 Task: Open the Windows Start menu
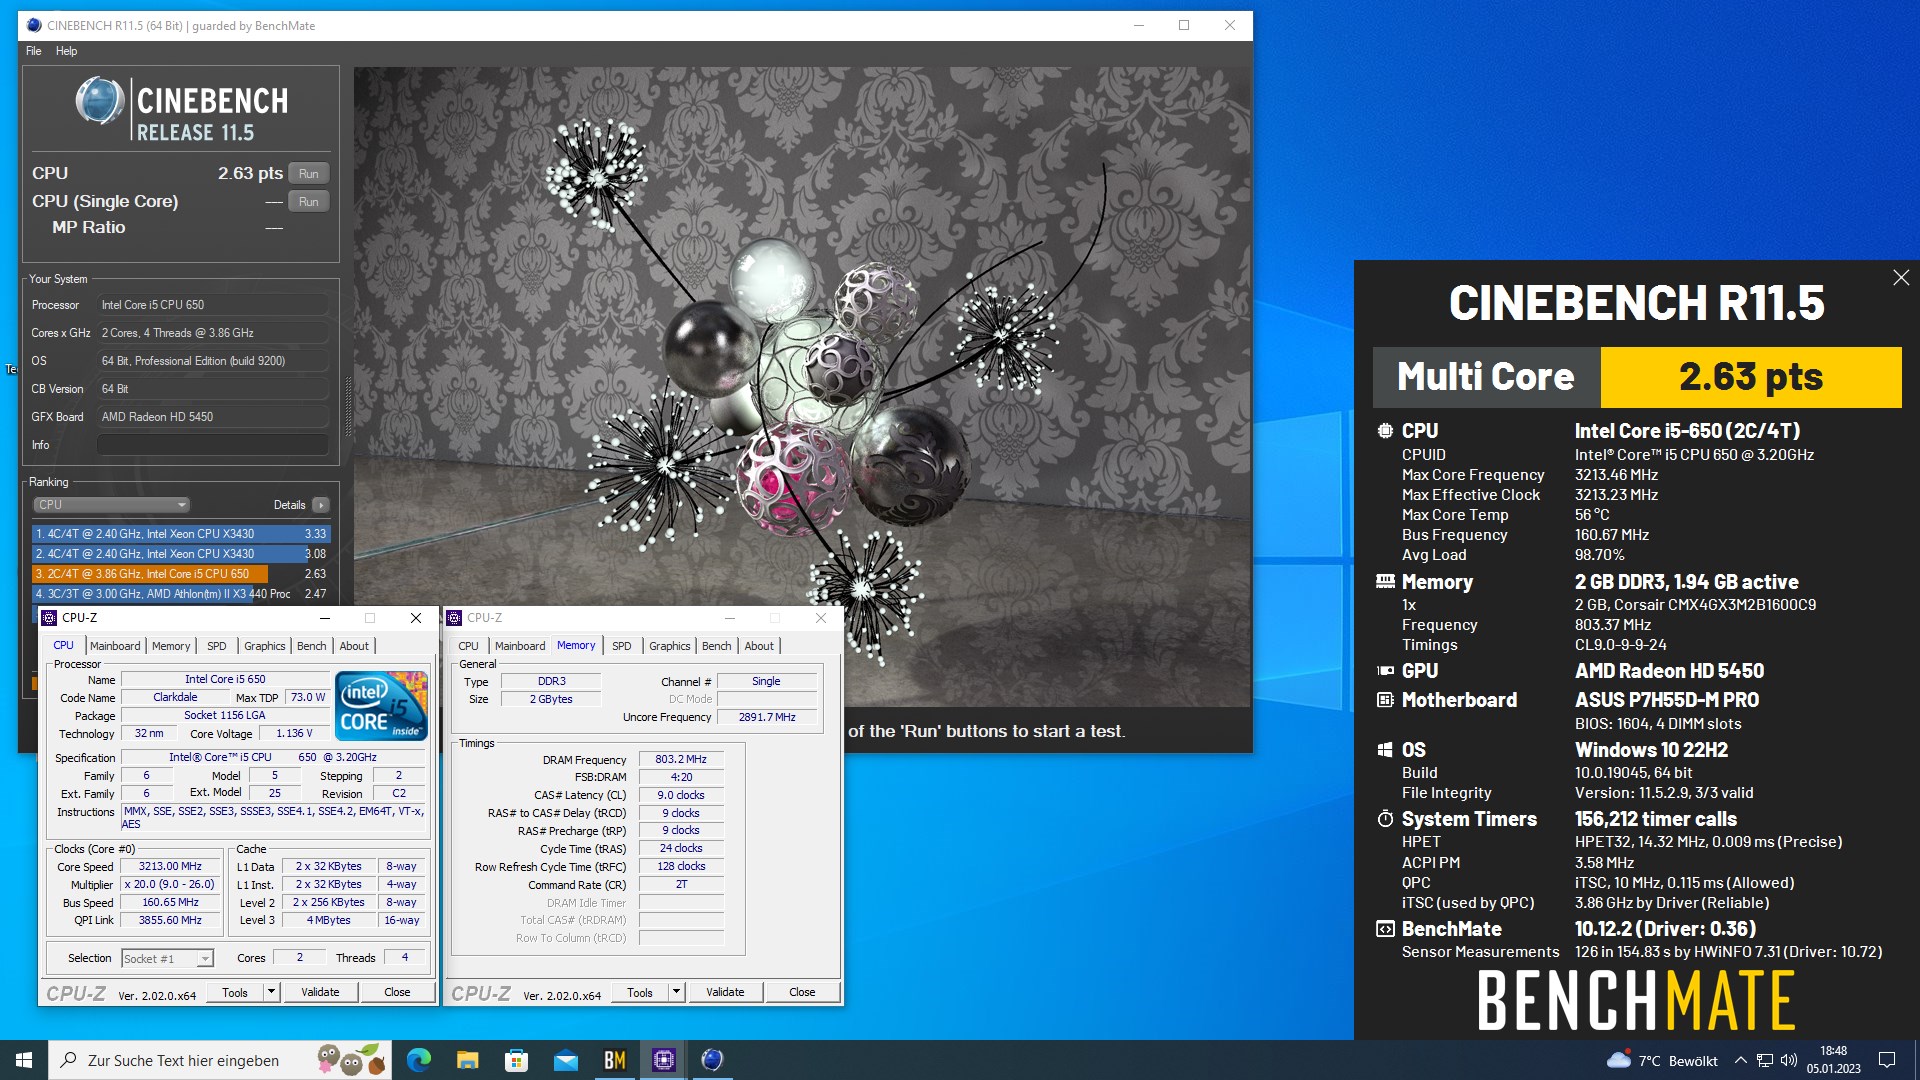24,1060
